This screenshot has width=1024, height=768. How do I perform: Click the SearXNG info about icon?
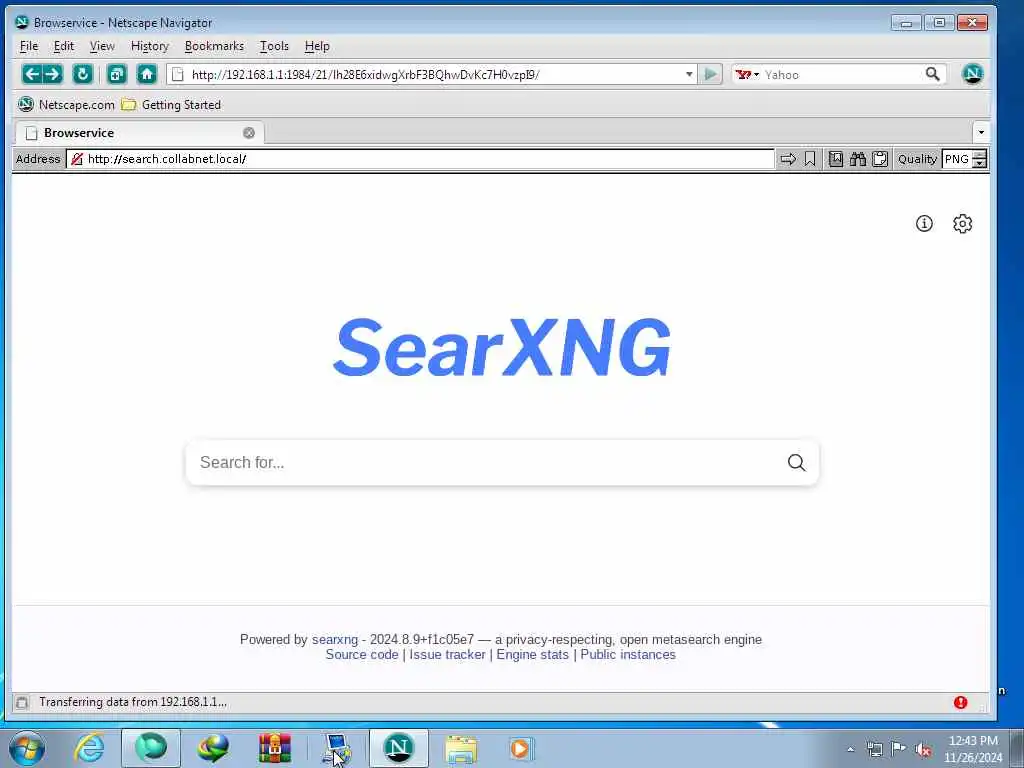(x=923, y=223)
